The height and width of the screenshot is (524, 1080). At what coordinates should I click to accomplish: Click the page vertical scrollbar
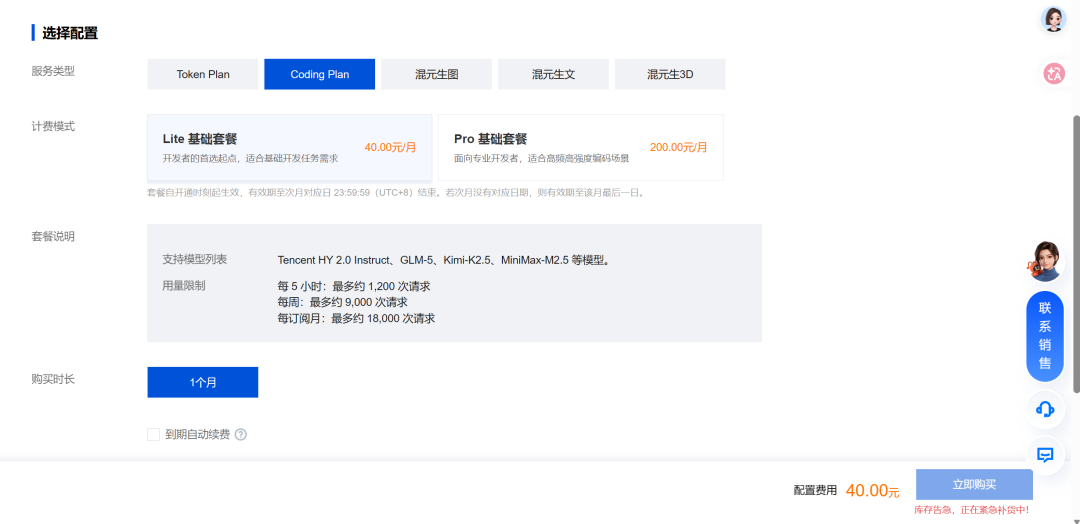click(x=1077, y=254)
